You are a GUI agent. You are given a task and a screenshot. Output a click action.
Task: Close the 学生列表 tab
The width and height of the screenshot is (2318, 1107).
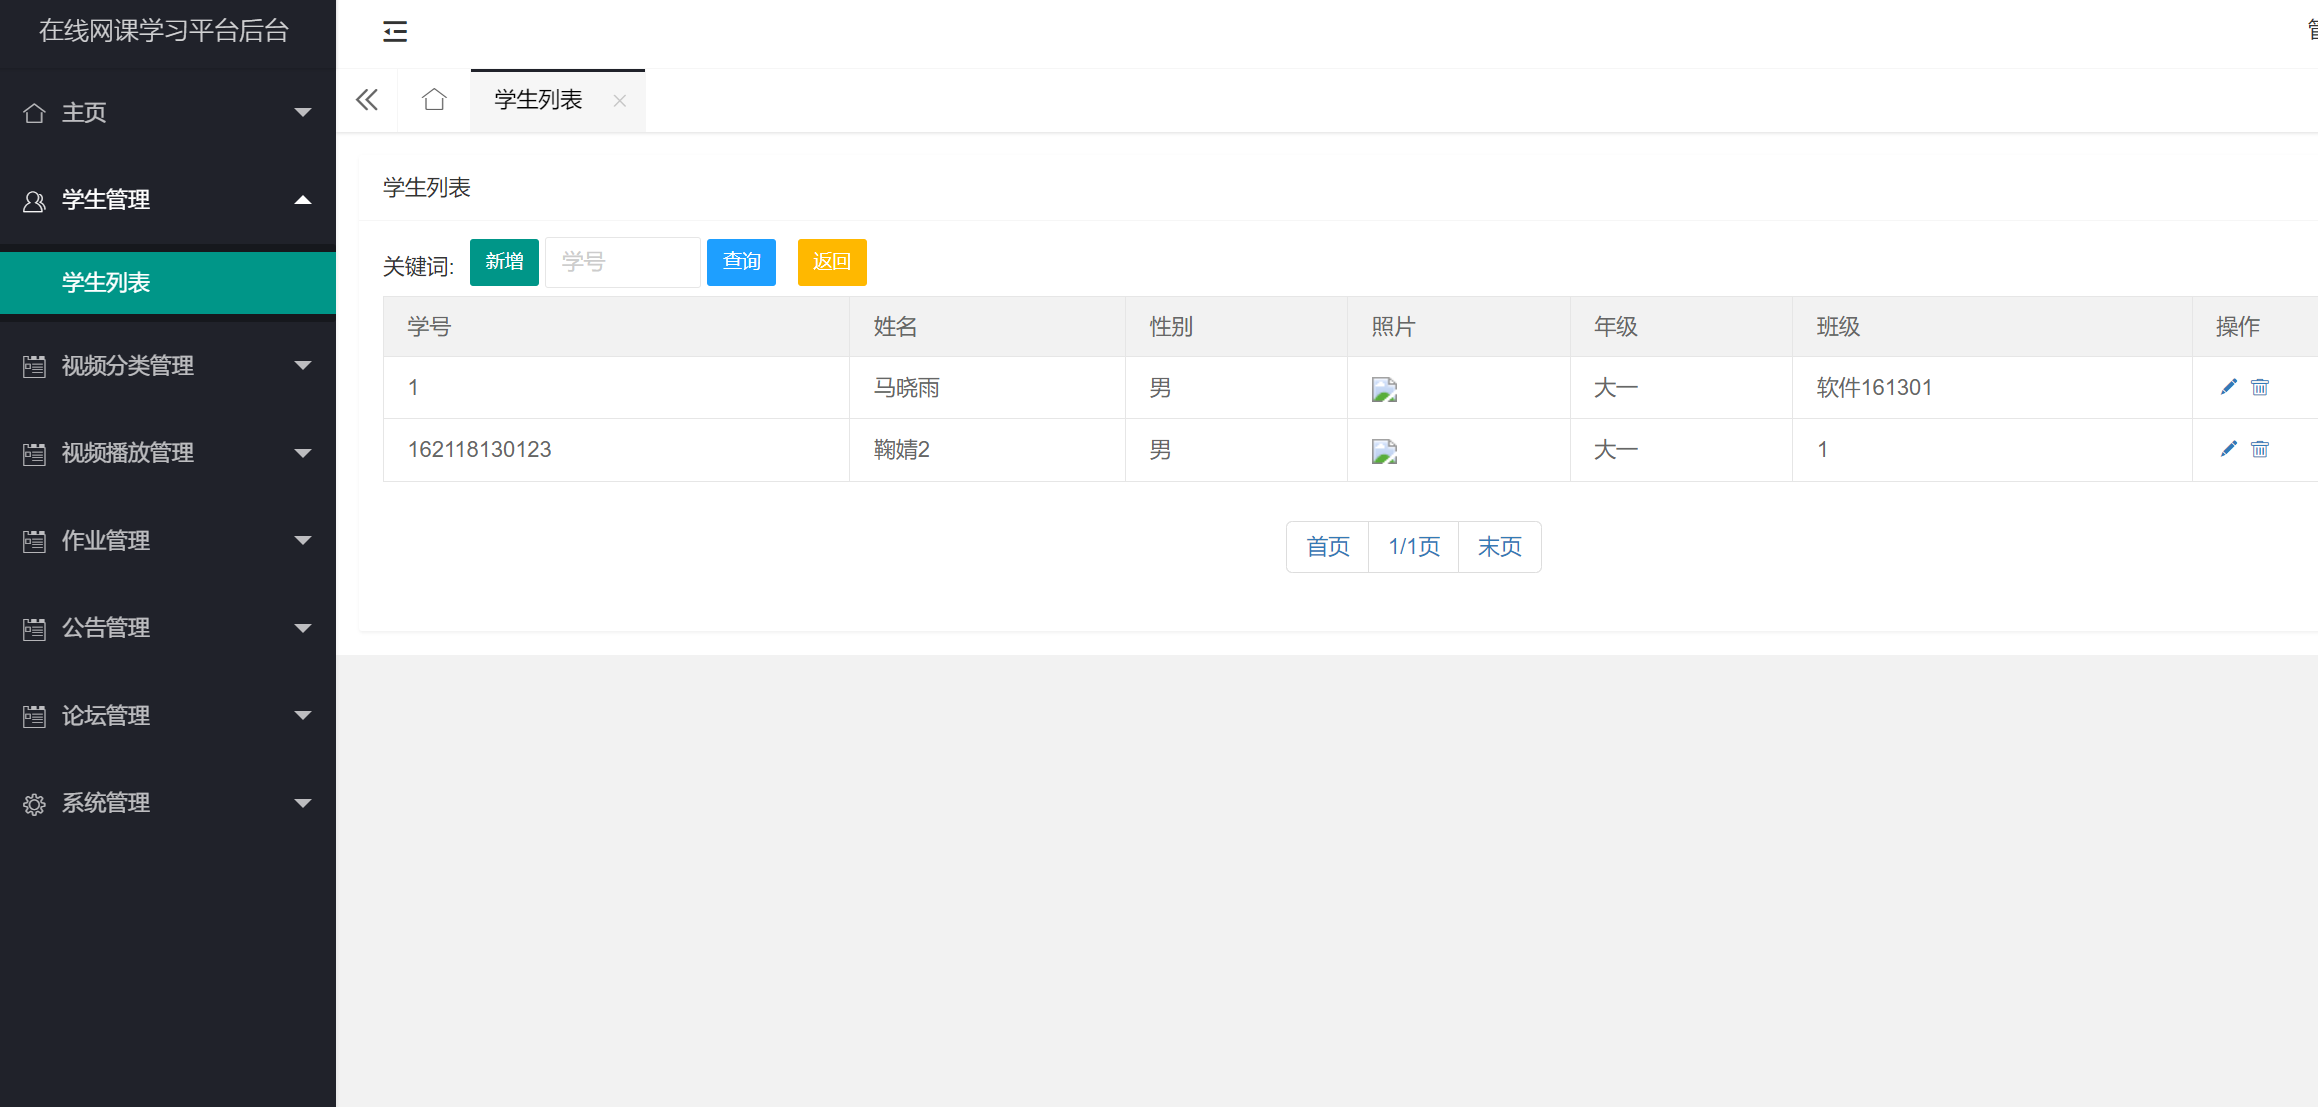(x=620, y=101)
